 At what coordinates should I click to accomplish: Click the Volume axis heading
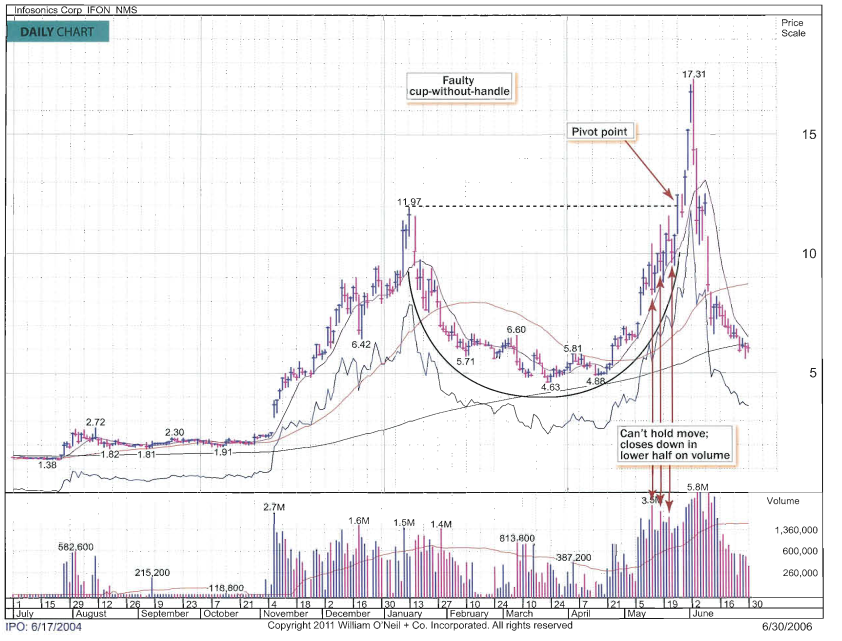783,500
